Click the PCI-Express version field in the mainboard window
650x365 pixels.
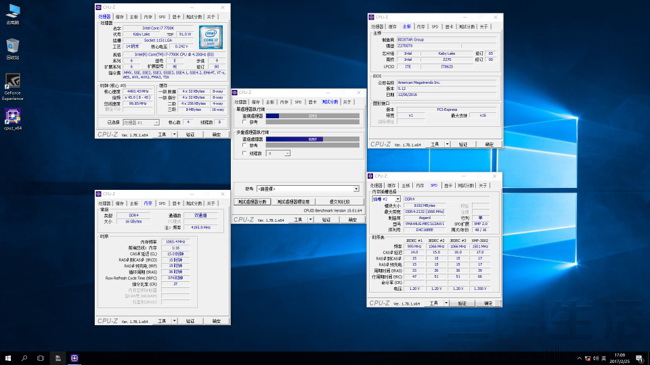pos(446,110)
